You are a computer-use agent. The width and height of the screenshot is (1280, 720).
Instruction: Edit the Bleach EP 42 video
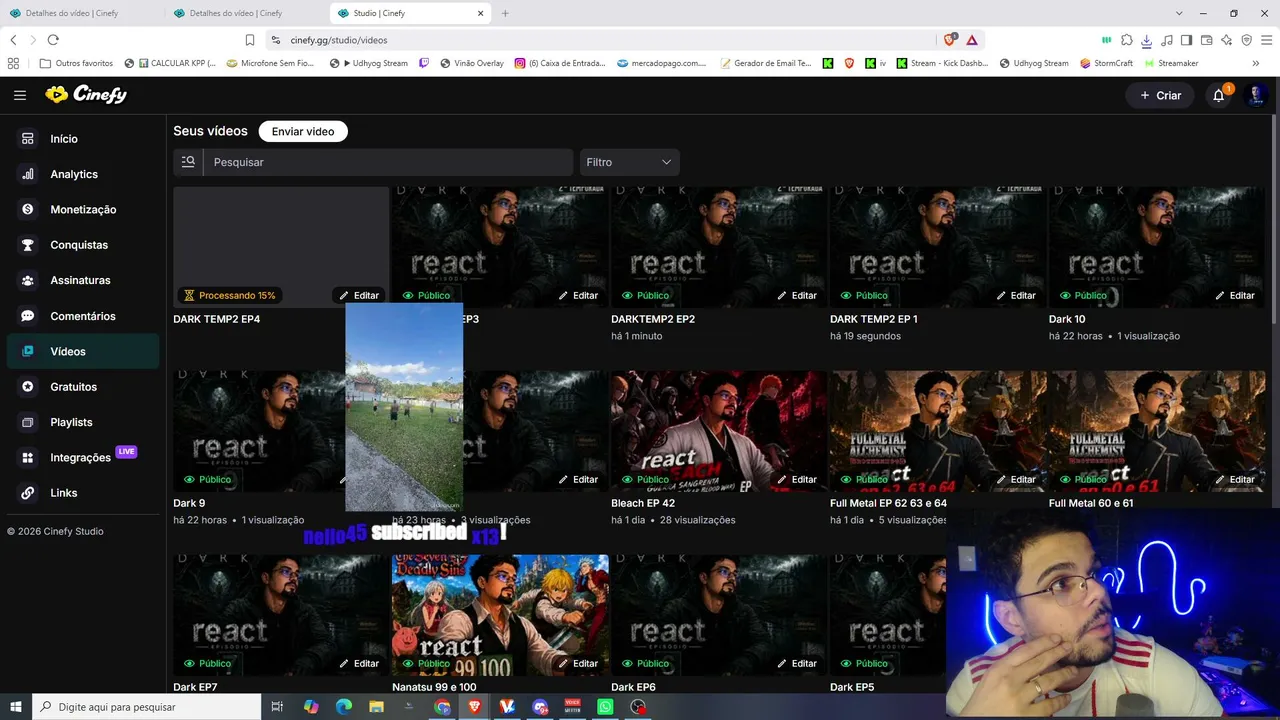tap(797, 479)
